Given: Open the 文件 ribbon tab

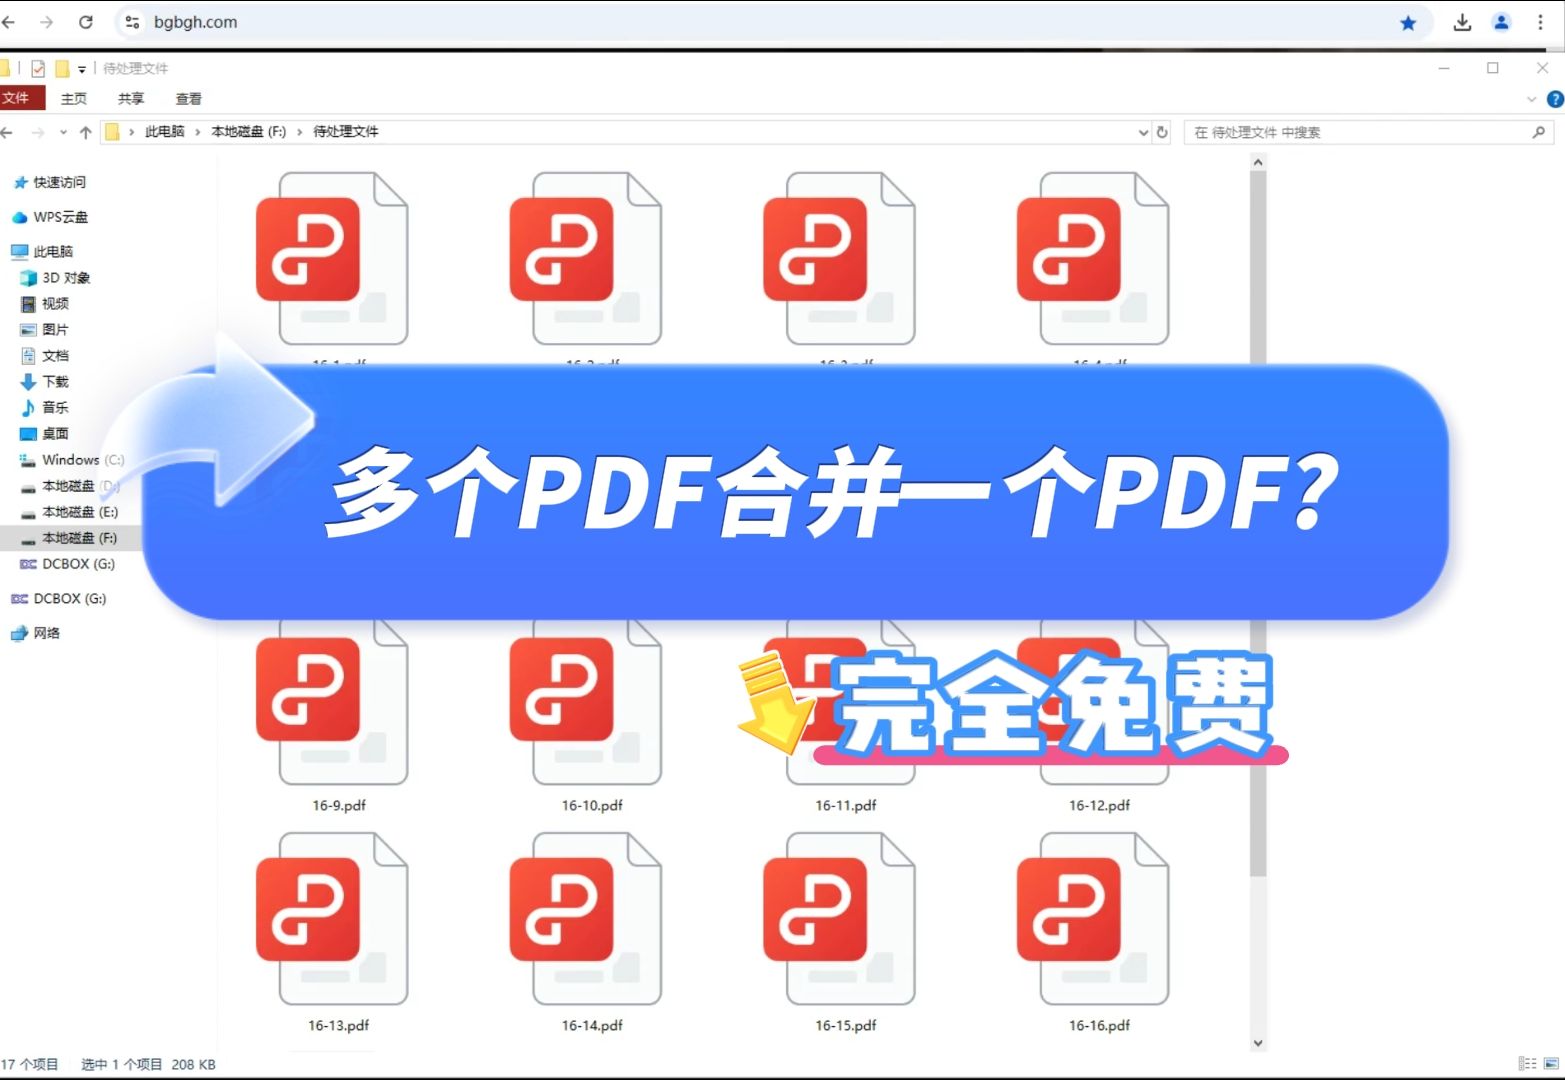Looking at the screenshot, I should pyautogui.click(x=20, y=98).
